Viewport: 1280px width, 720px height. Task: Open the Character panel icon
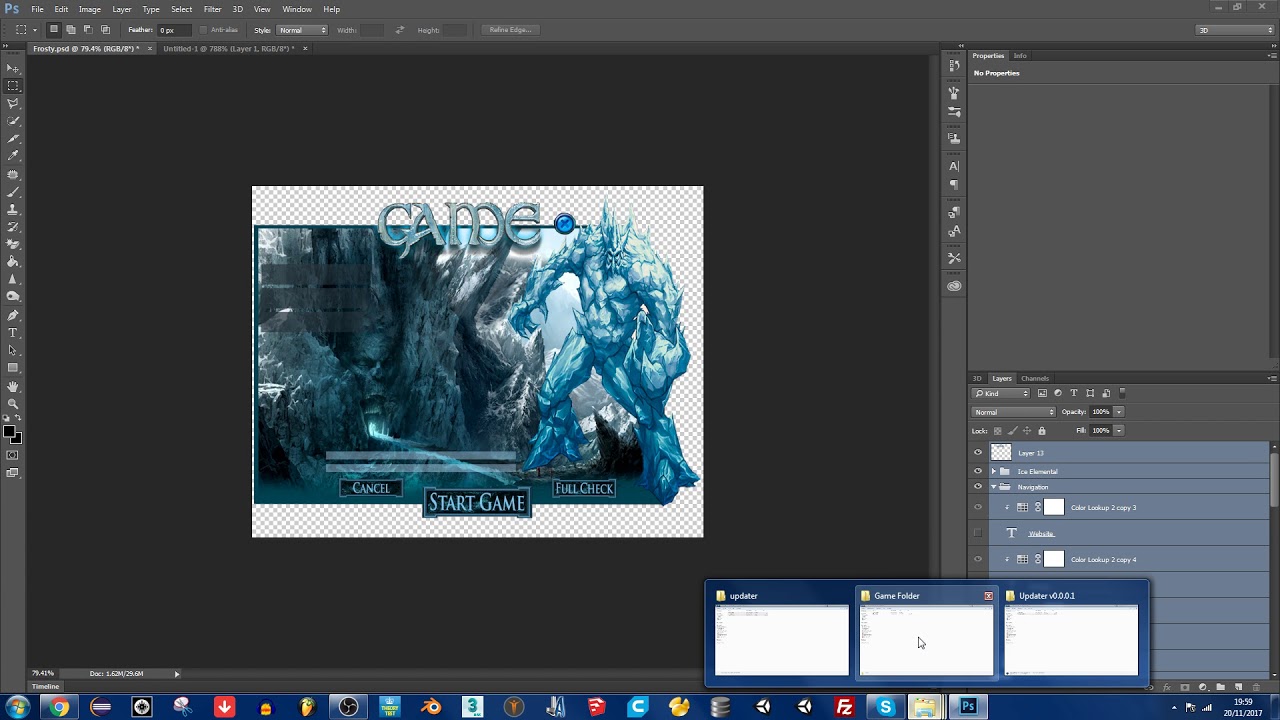954,166
